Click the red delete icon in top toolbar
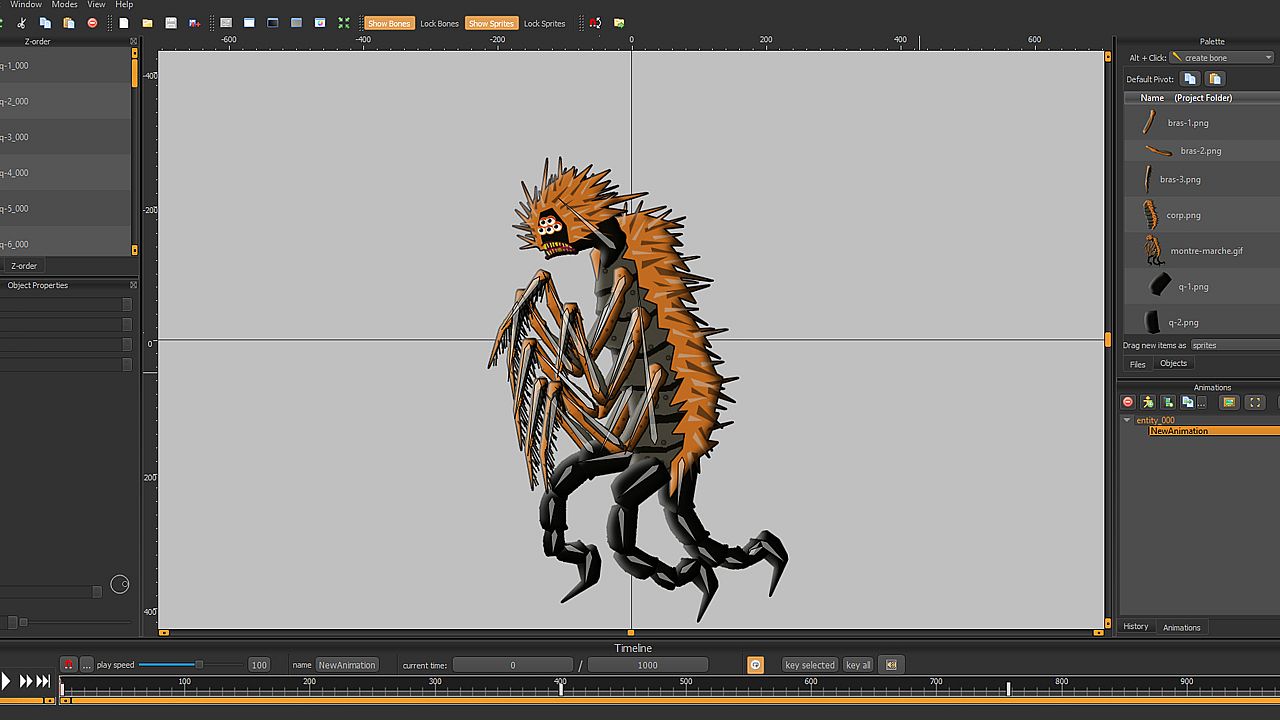 [x=92, y=23]
